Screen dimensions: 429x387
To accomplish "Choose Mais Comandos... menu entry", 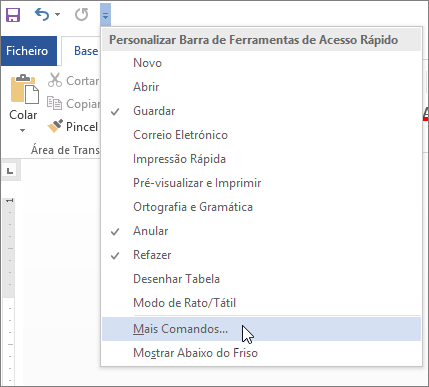I will (261, 329).
